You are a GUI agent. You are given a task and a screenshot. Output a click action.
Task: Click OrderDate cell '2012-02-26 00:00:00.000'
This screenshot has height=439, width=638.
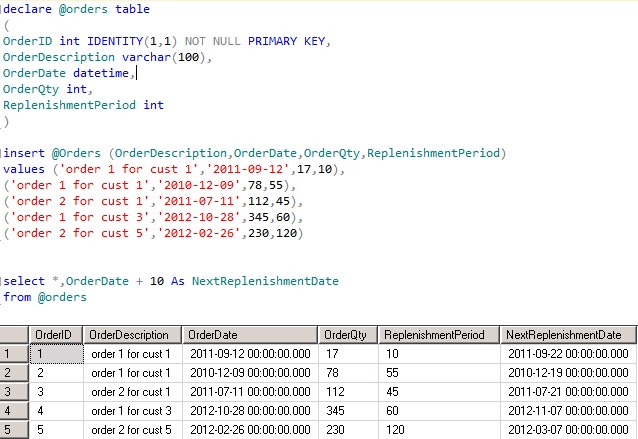point(250,430)
